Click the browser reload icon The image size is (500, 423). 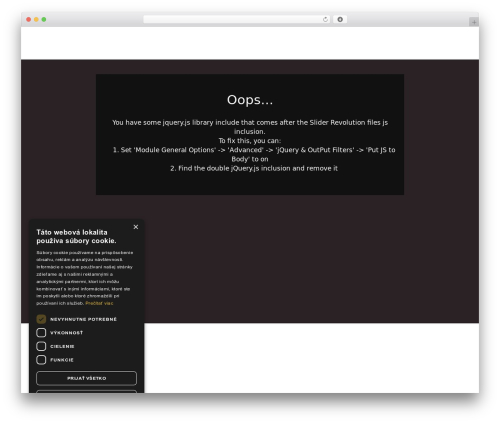325,20
